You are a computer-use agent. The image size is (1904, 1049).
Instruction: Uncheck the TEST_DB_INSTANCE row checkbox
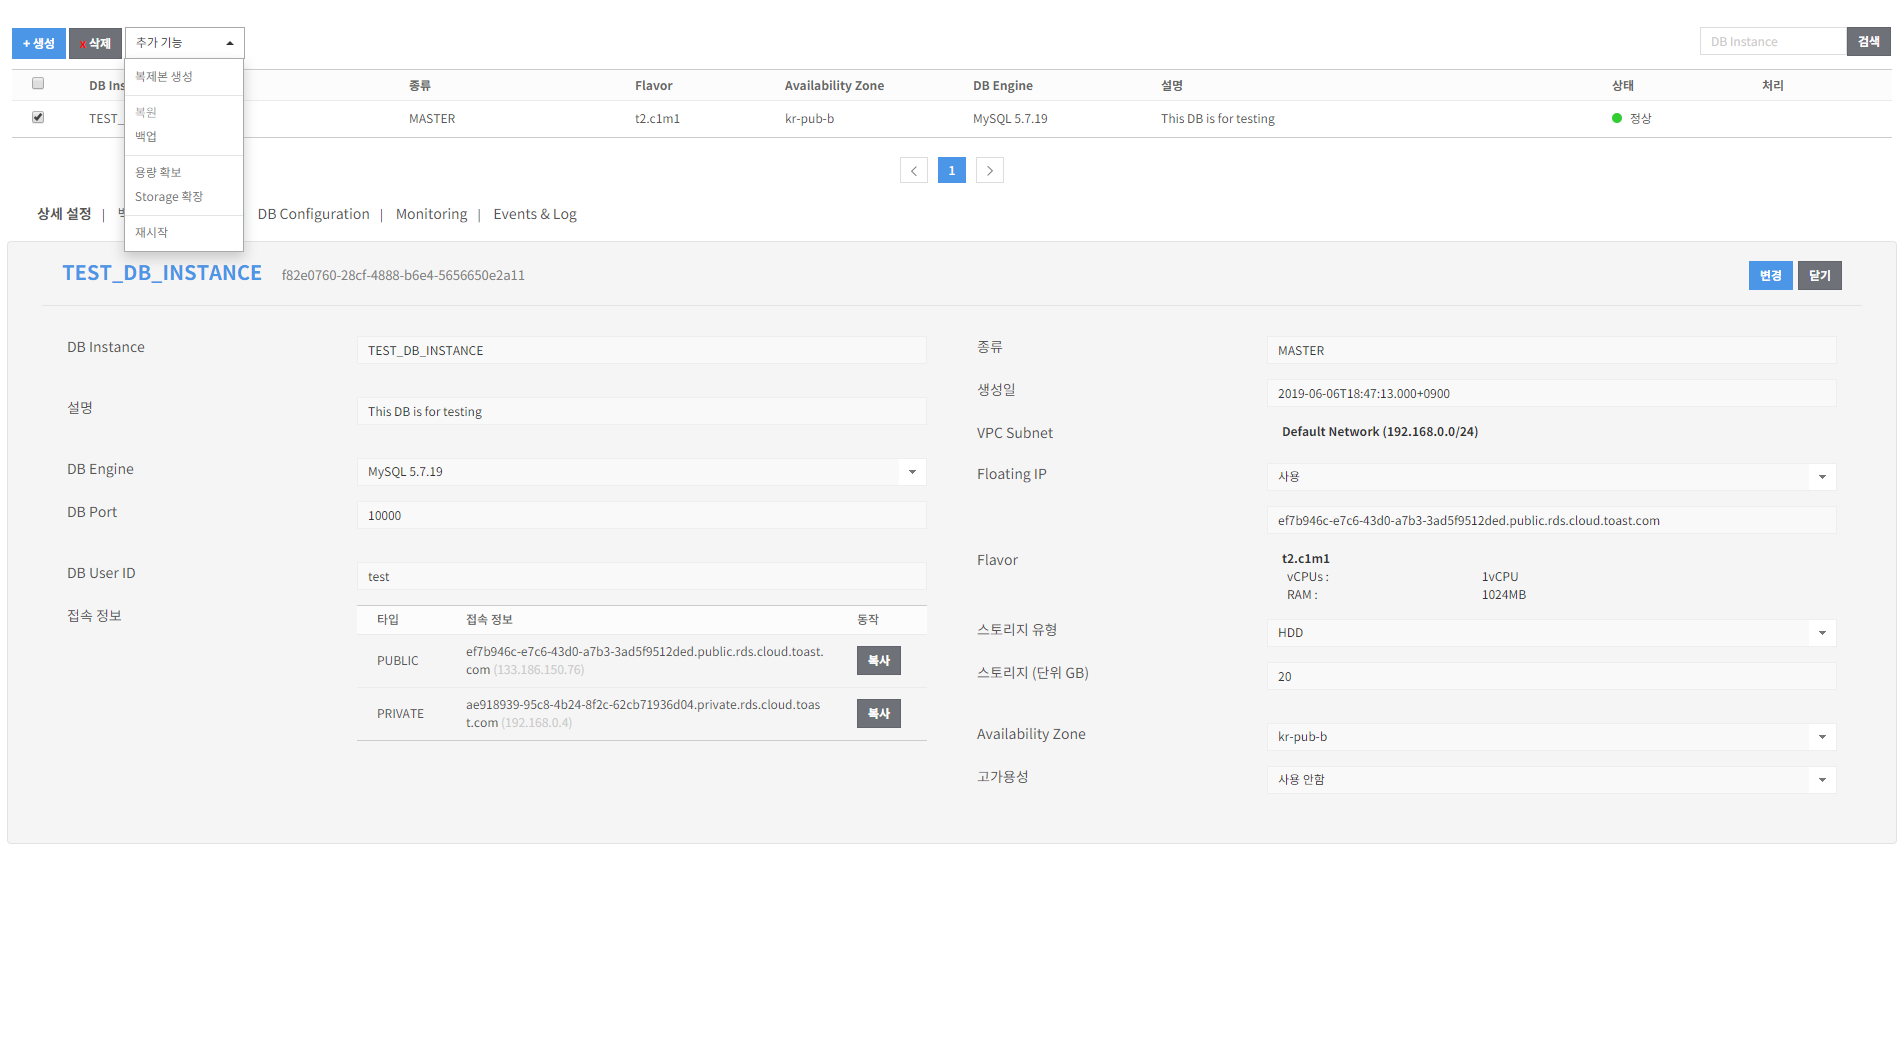[38, 118]
